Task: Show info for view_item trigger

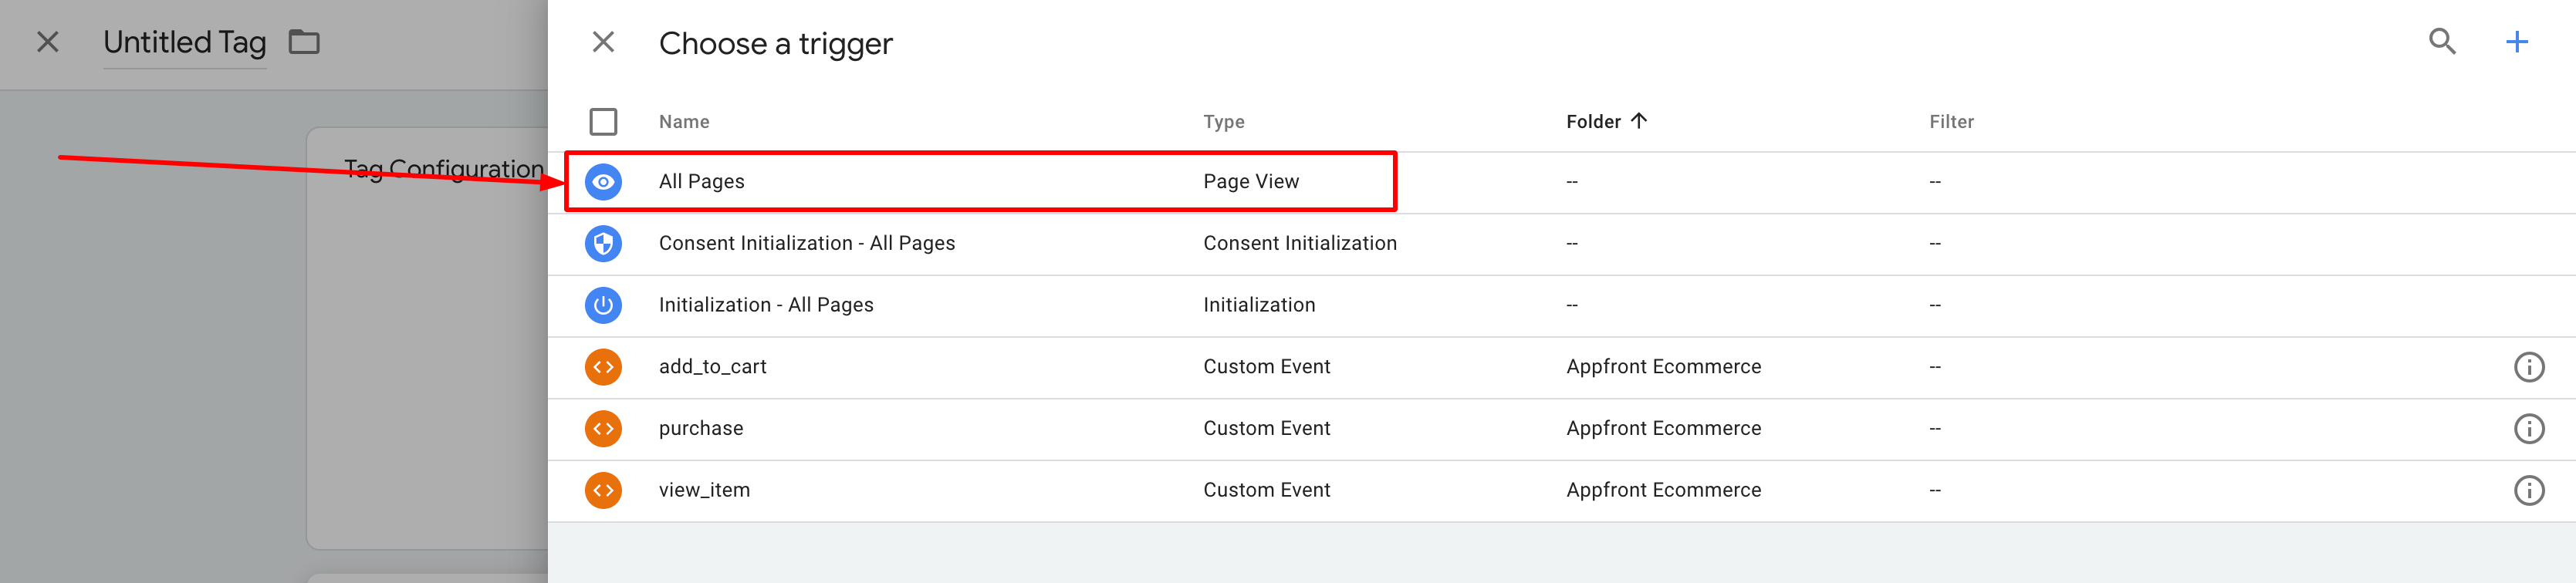Action: pyautogui.click(x=2528, y=490)
